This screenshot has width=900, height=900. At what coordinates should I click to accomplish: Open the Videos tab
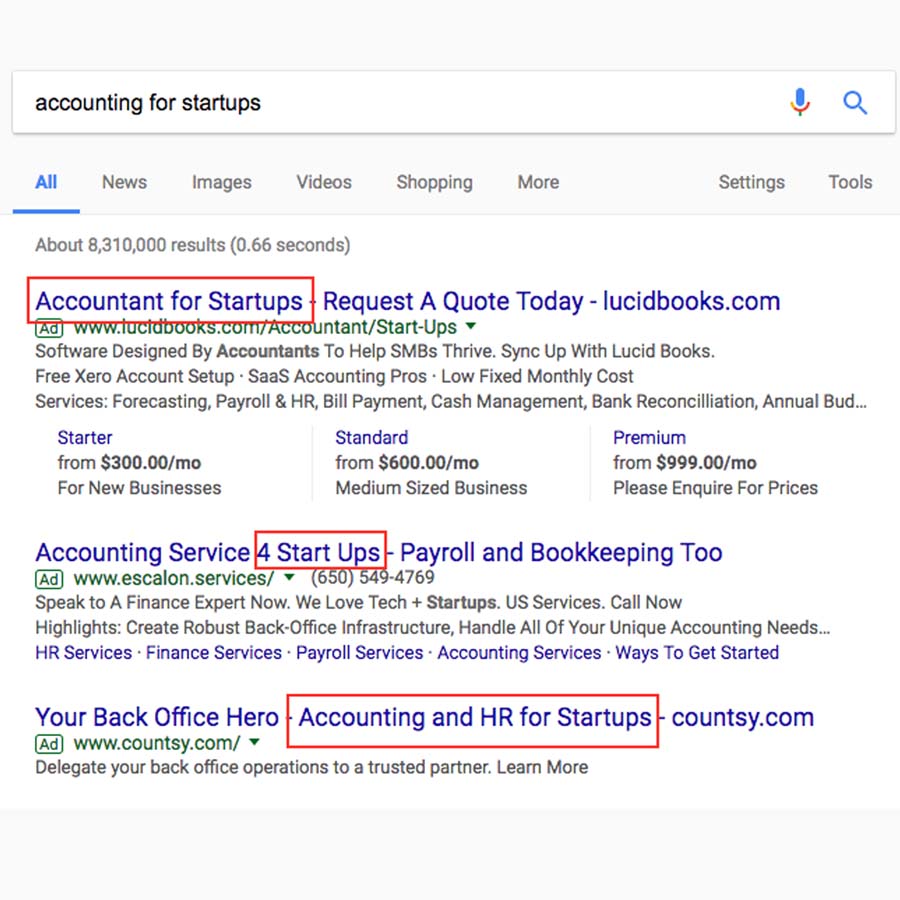[x=324, y=182]
